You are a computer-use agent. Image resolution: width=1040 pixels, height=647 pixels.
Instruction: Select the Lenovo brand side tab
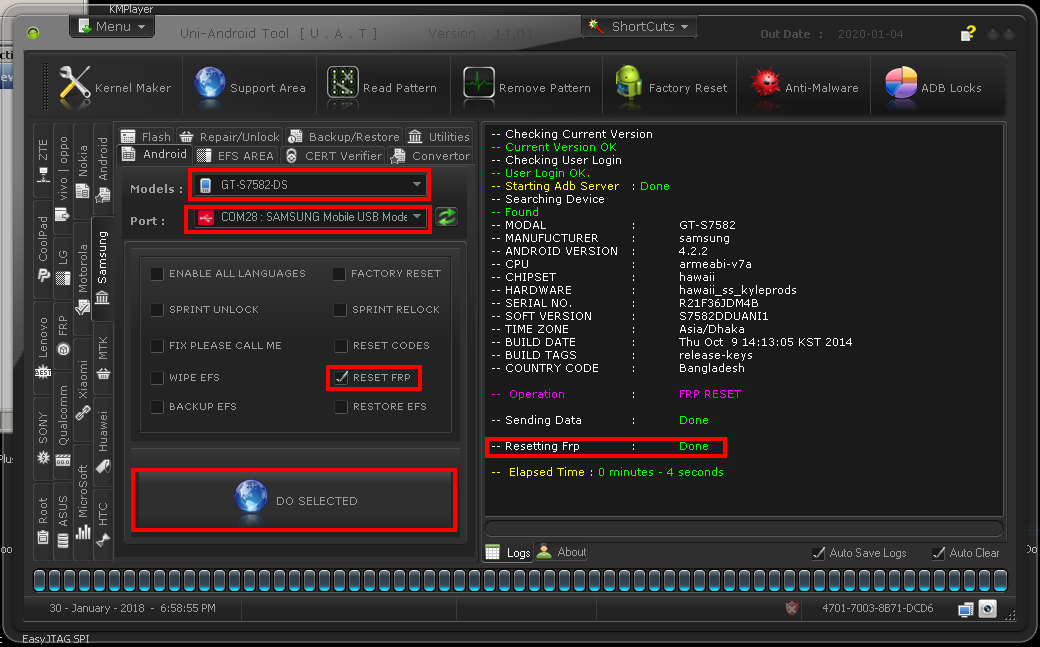(43, 346)
